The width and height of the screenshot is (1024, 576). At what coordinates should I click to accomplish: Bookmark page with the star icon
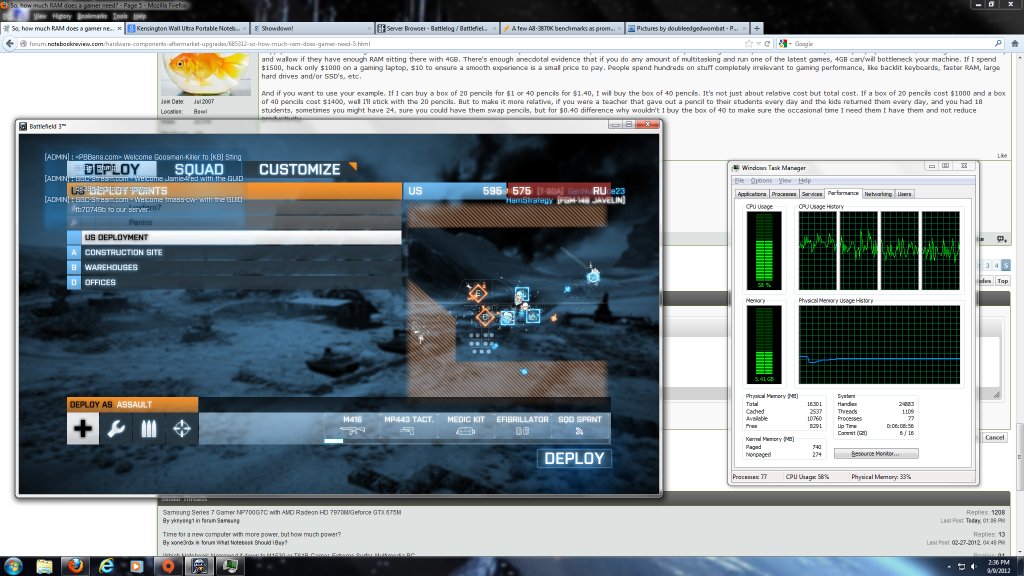coord(749,44)
